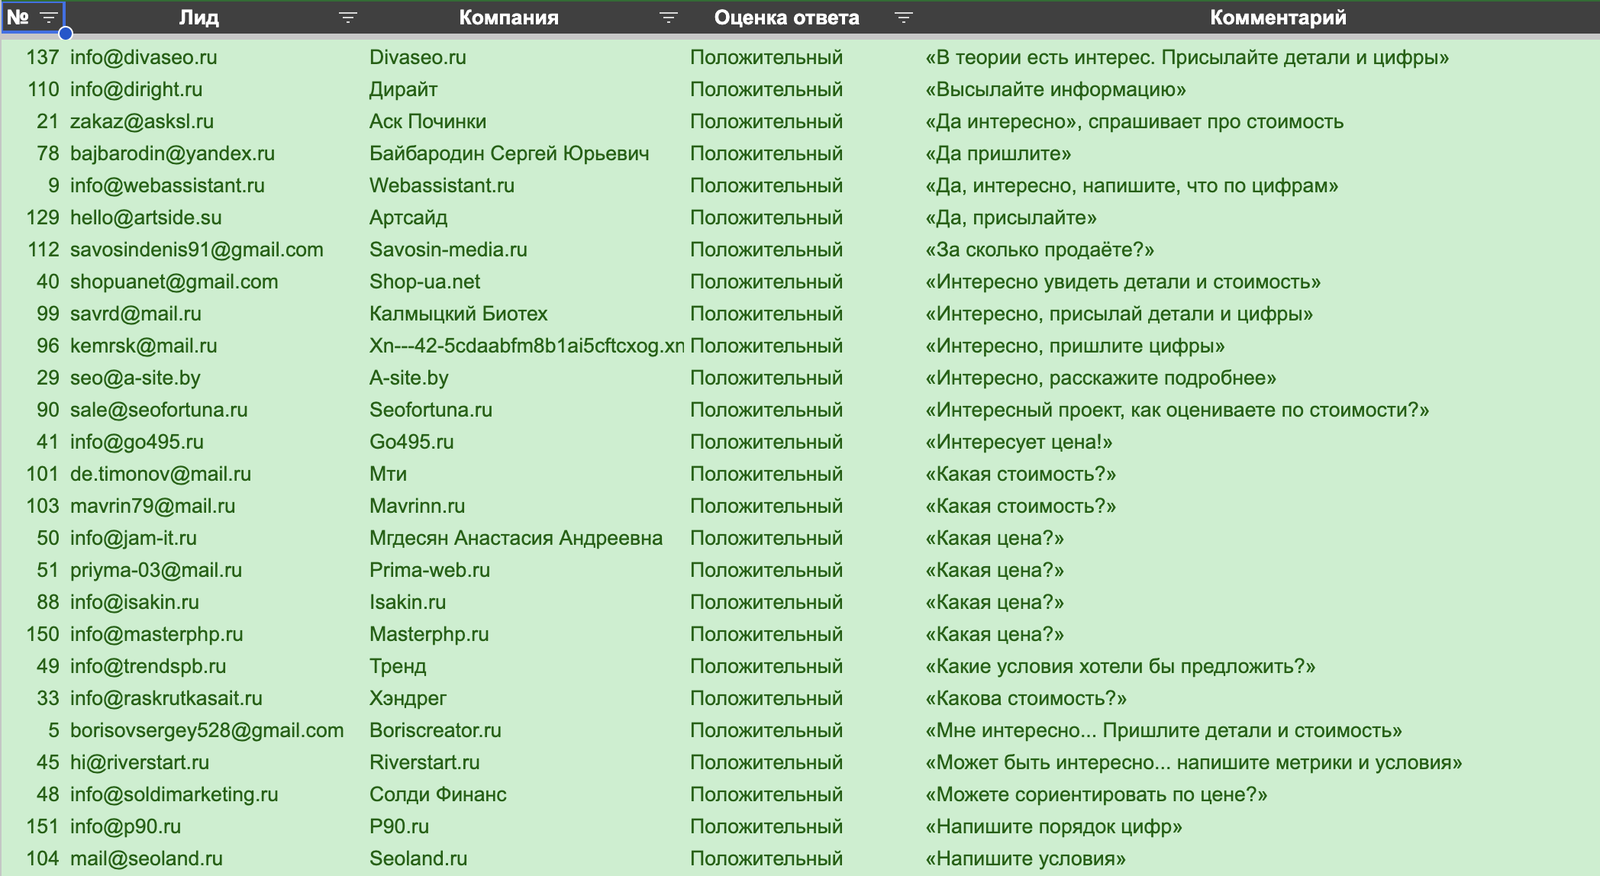Open the filter icon in the Оценка ответа header
Image resolution: width=1600 pixels, height=876 pixels.
click(903, 17)
